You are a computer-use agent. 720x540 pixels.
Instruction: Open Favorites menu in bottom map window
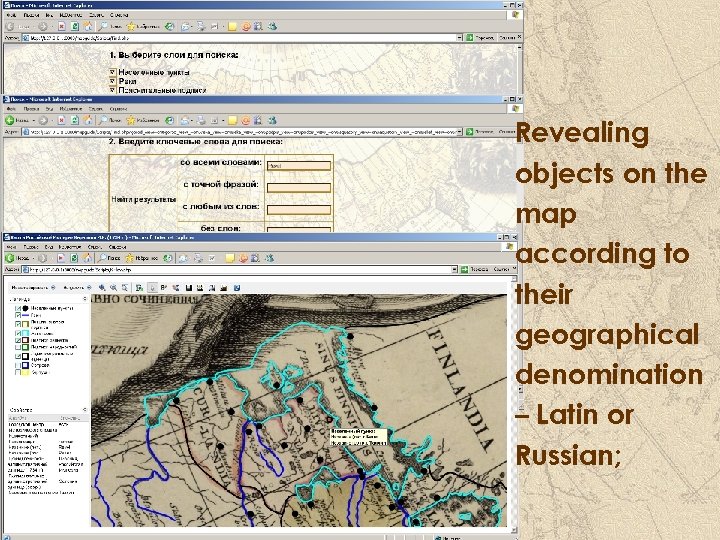pyautogui.click(x=70, y=247)
